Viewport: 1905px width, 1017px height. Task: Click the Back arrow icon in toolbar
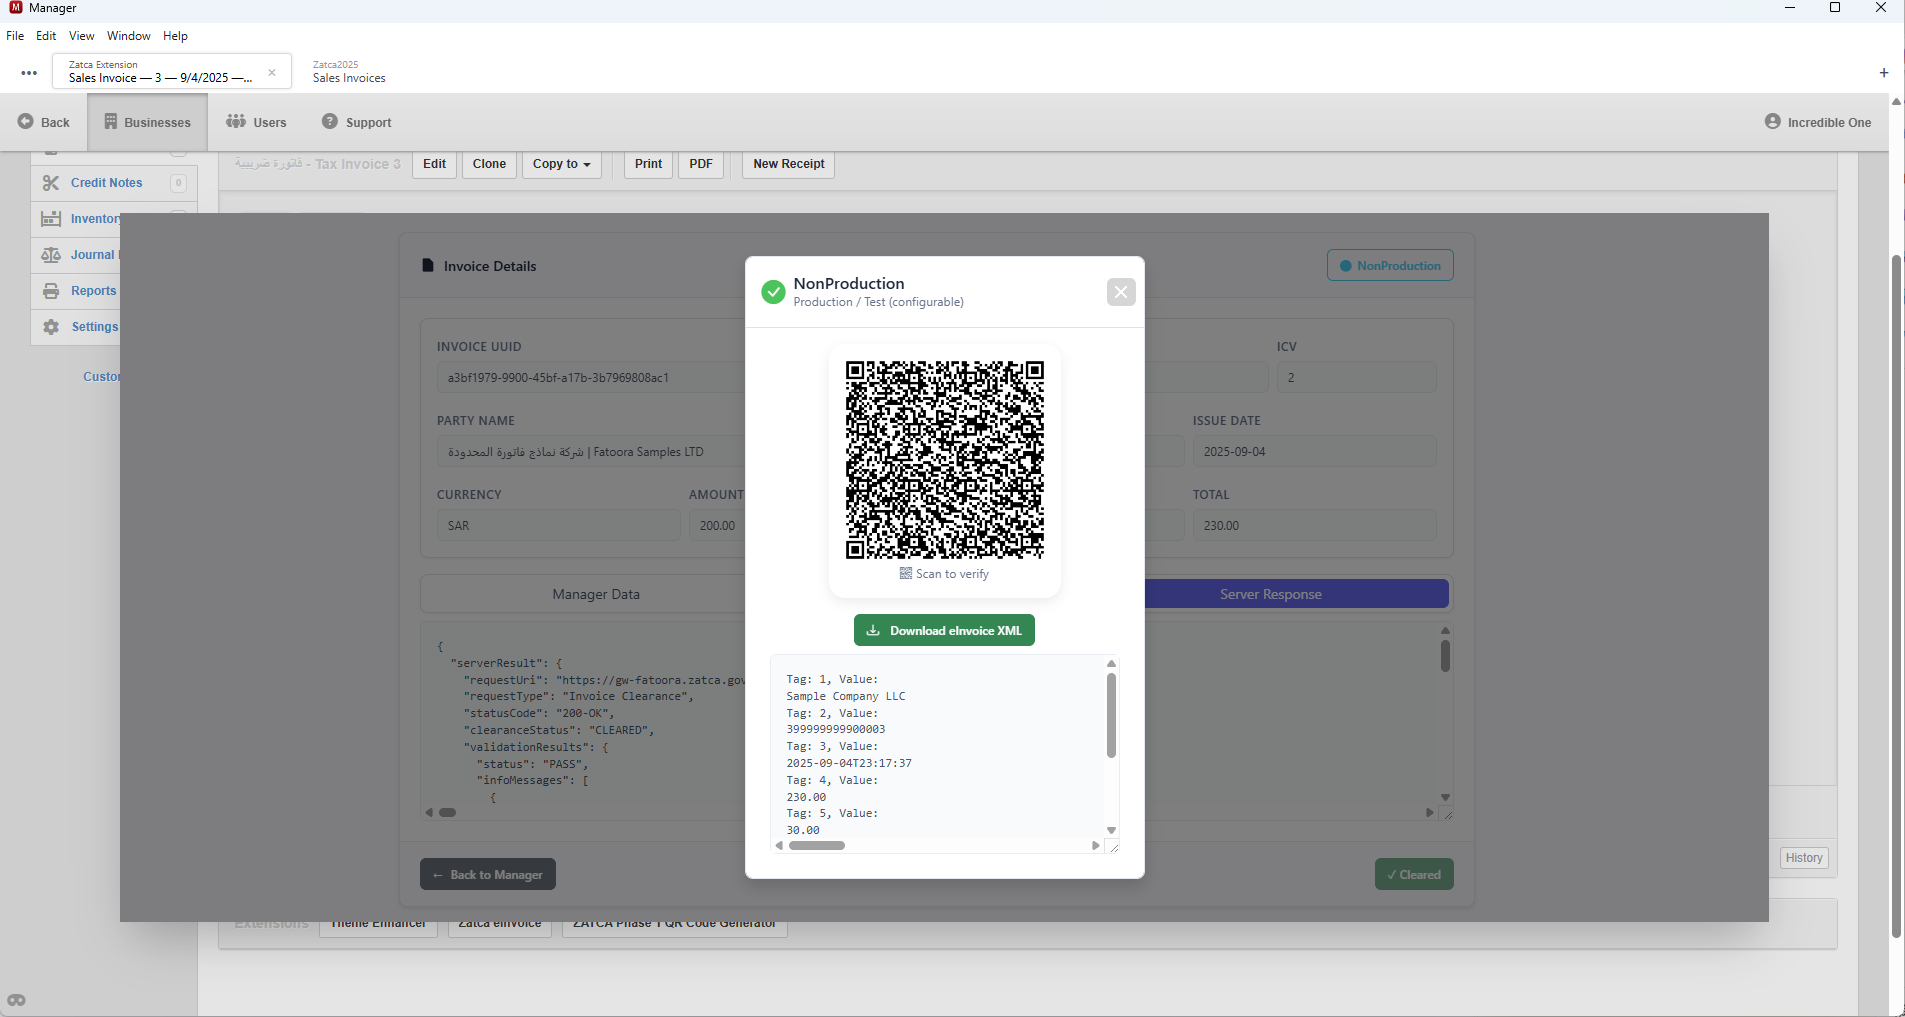(26, 122)
